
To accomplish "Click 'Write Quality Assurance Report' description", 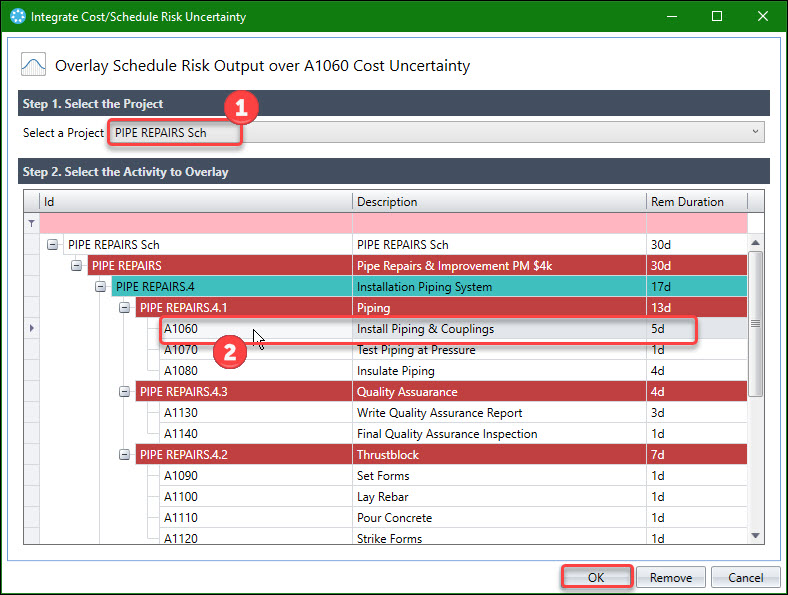I will click(x=439, y=413).
